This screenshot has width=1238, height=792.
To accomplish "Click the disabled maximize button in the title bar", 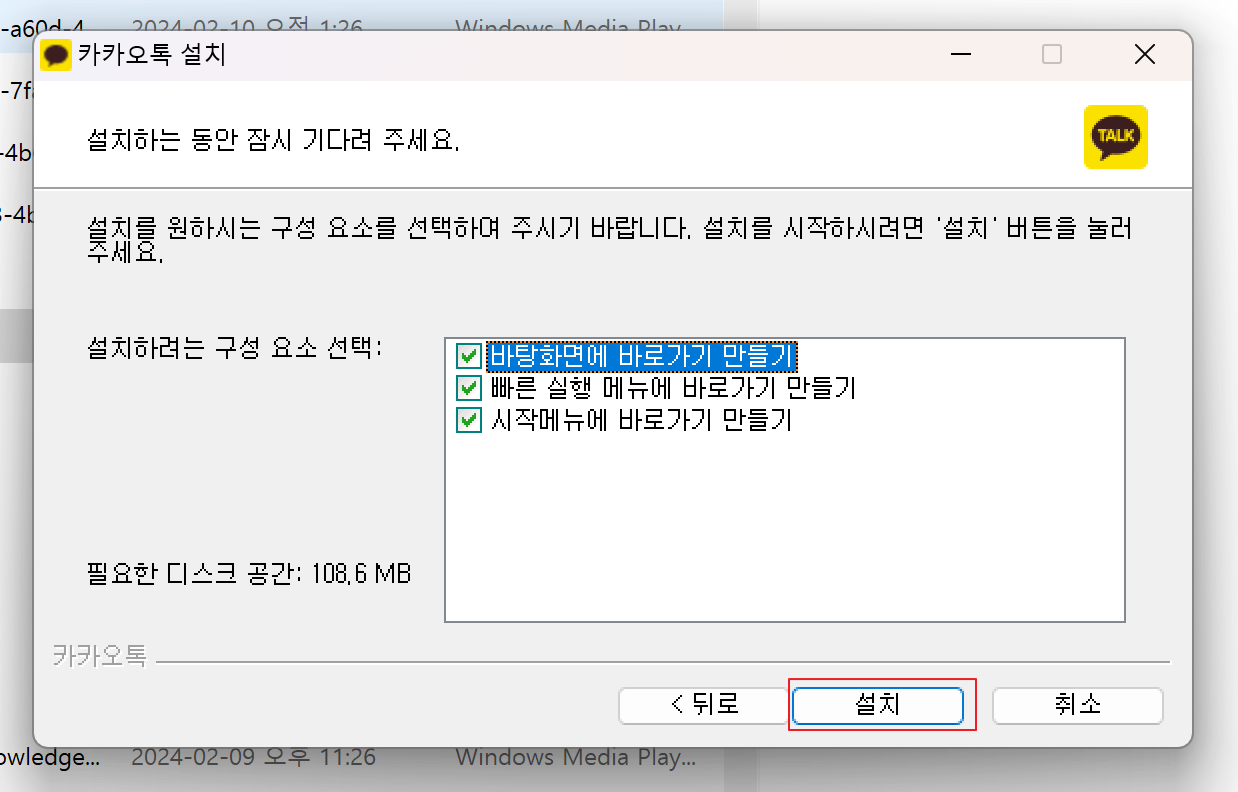I will coord(1052,54).
